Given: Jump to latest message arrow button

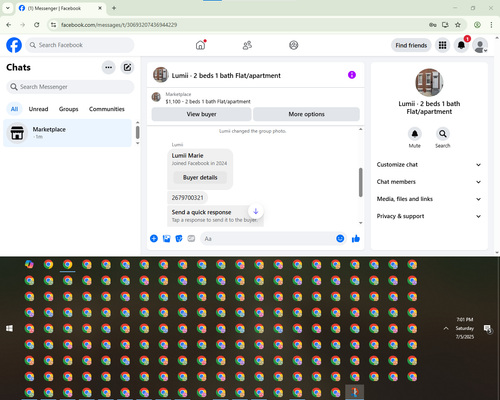Looking at the screenshot, I should (x=256, y=211).
